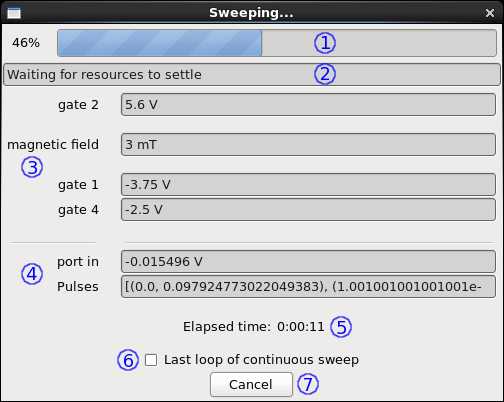
Task: Select the gate 1 value field
Action: point(308,184)
